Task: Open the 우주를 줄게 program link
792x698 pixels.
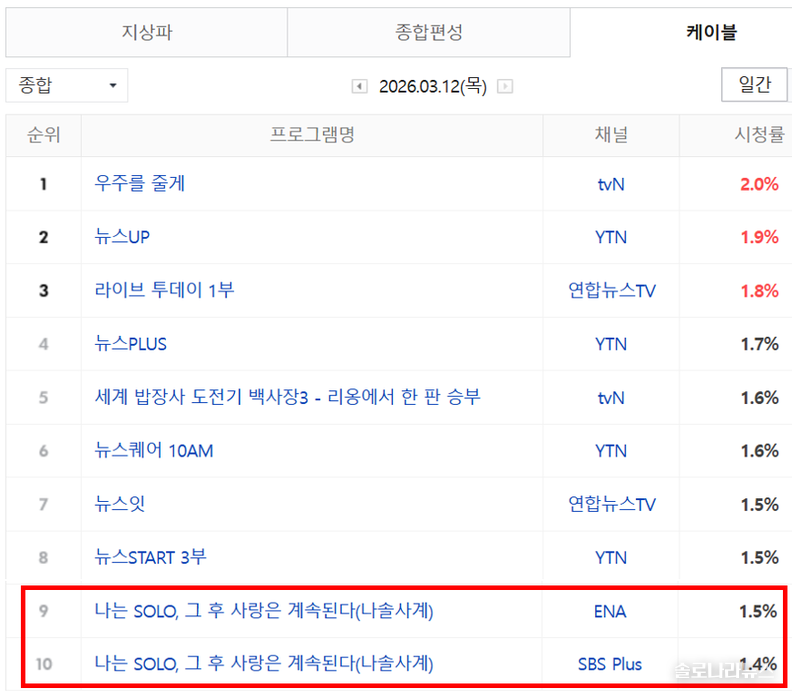Action: [x=140, y=184]
